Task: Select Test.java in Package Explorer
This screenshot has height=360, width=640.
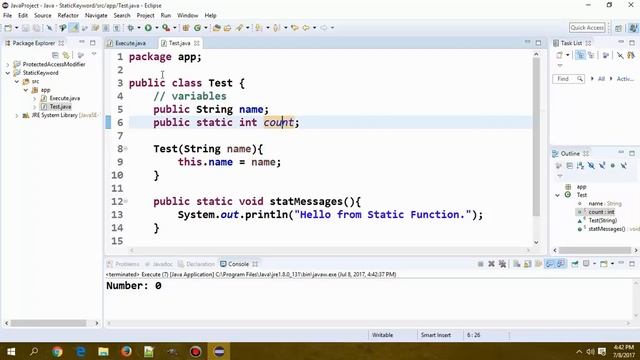Action: pyautogui.click(x=60, y=107)
